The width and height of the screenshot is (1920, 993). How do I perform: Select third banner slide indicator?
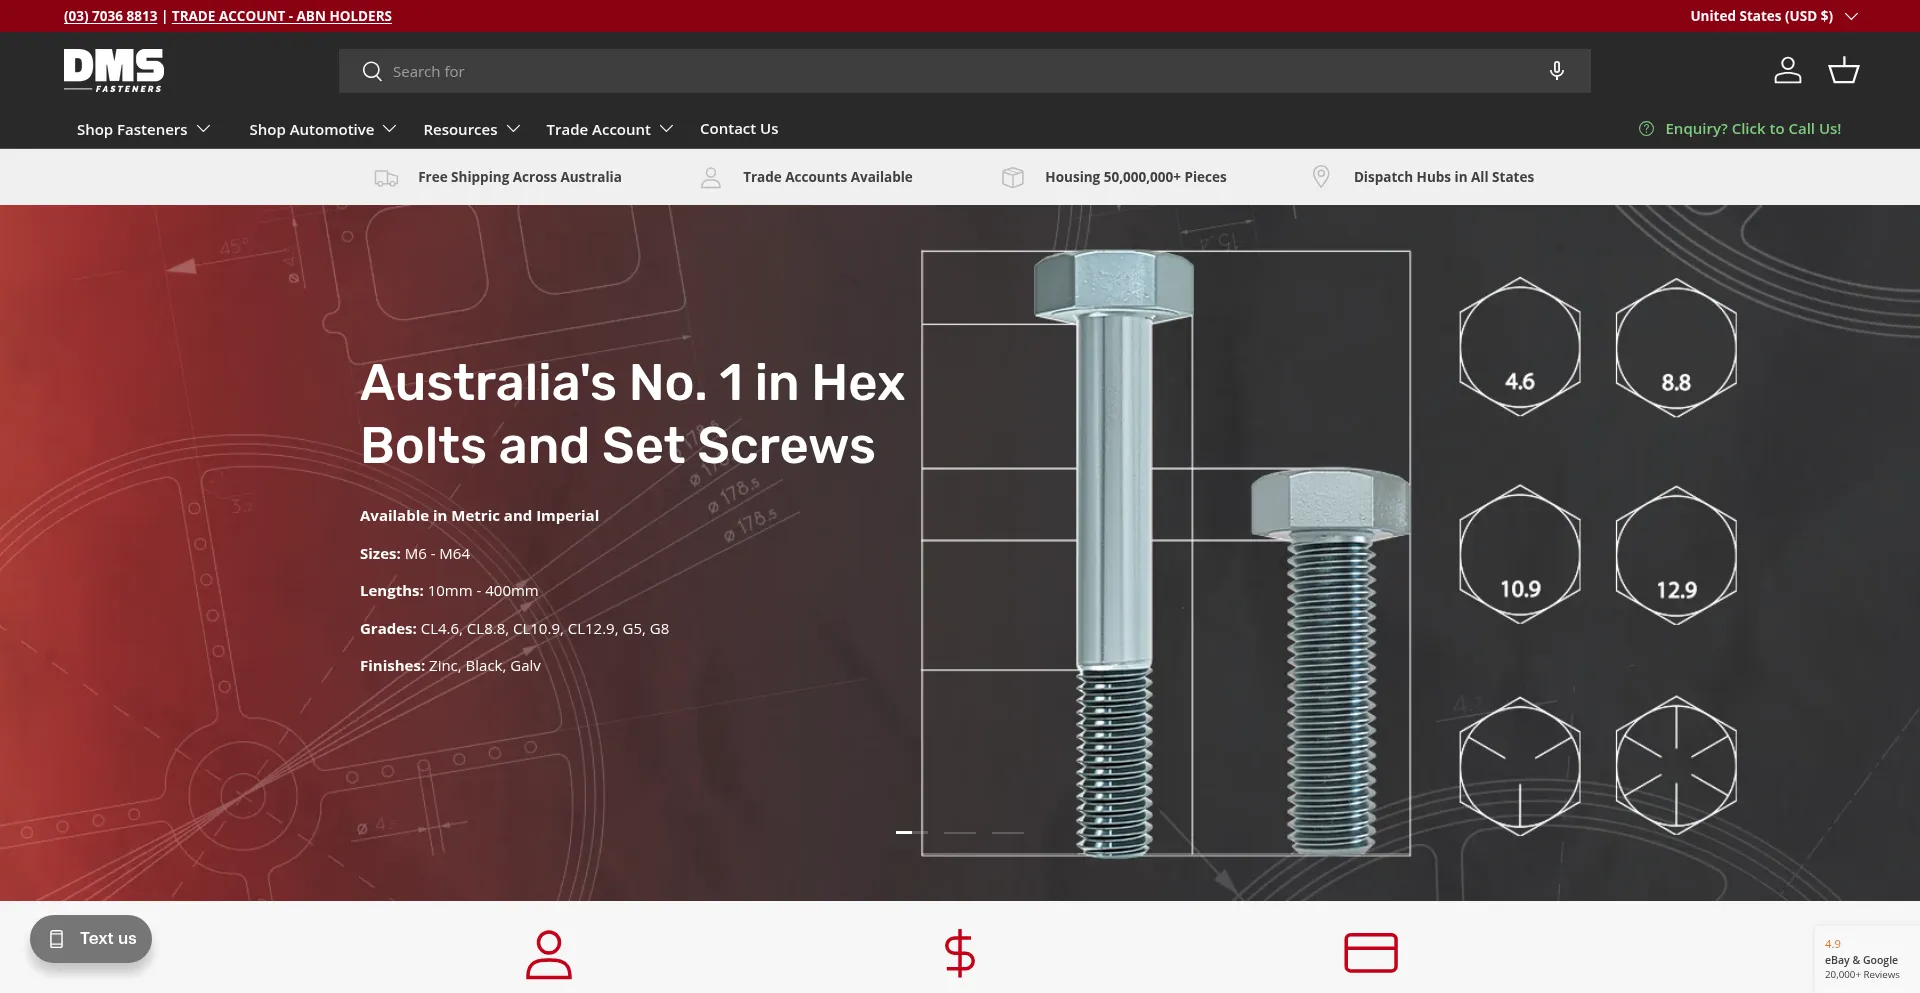[x=1008, y=832]
